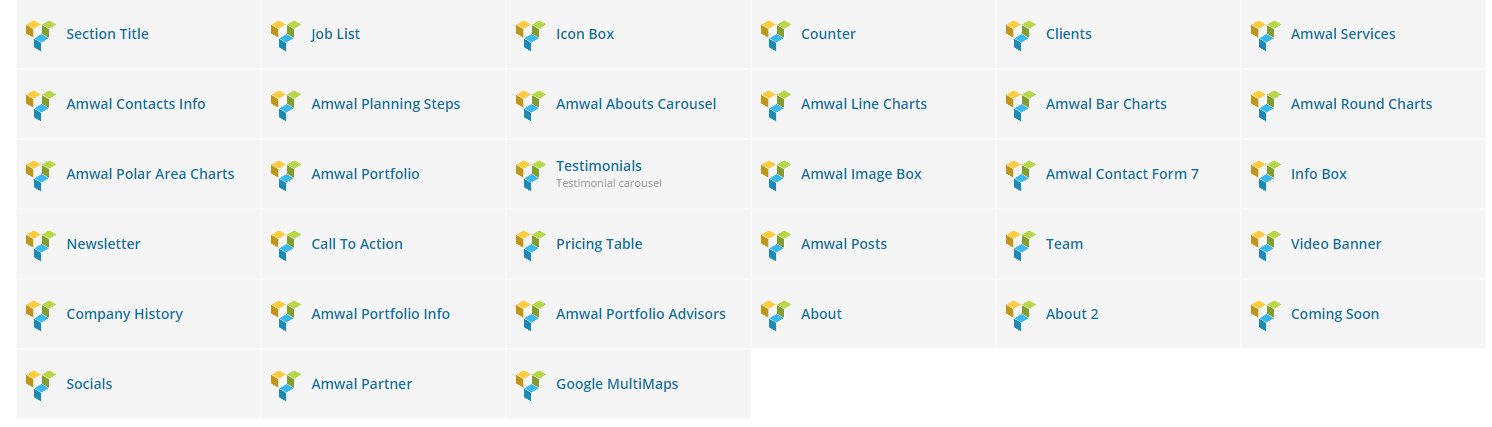Choose Amwal Contact Form 7
The width and height of the screenshot is (1492, 427).
click(x=1118, y=174)
